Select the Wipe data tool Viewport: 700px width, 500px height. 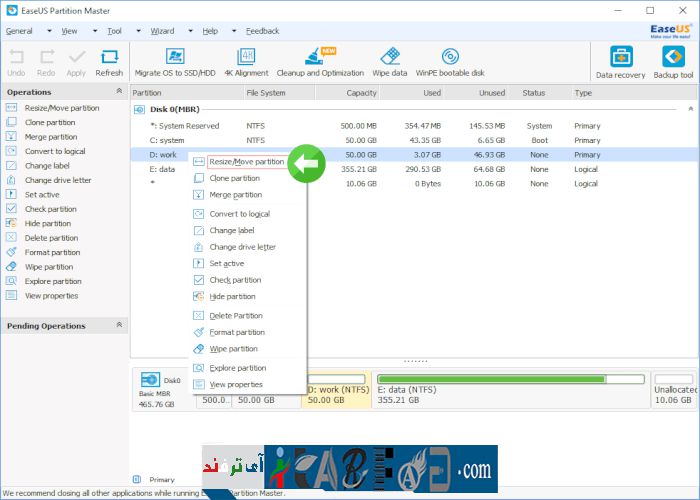pos(389,57)
